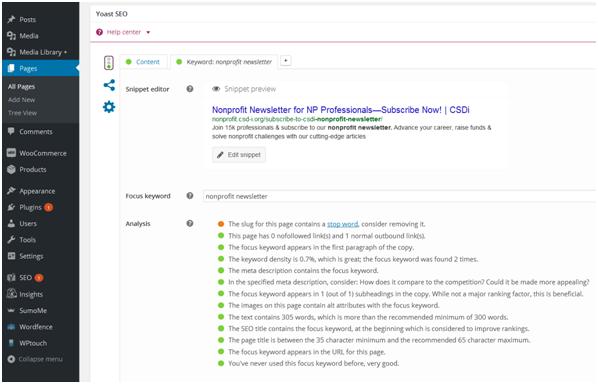Click 'text contains 305 words' analysis line
The height and width of the screenshot is (384, 598).
pyautogui.click(x=368, y=317)
